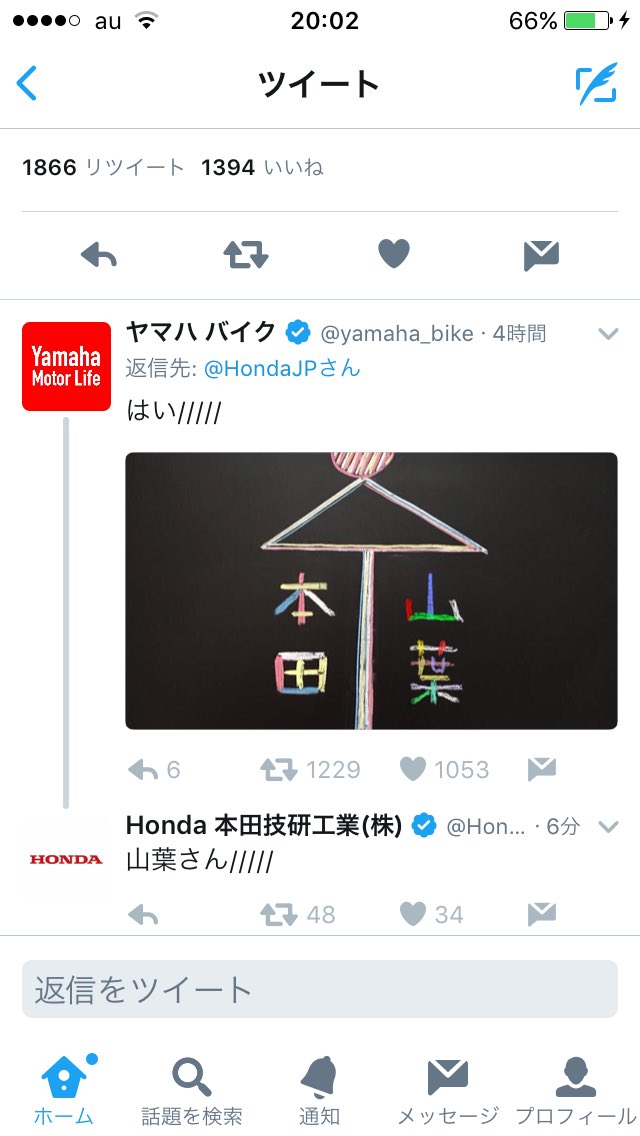This screenshot has height=1136, width=640.
Task: Open Yamaha Motor Life profile avatar
Action: tap(67, 367)
